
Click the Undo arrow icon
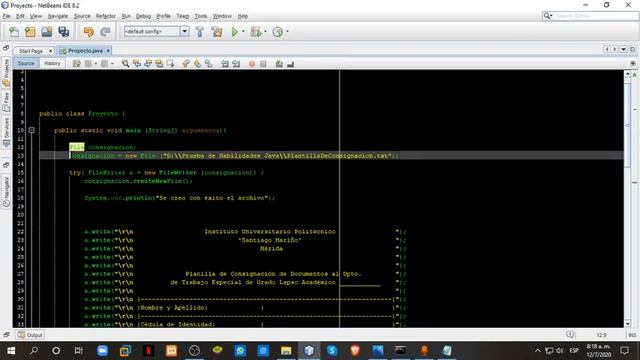(x=88, y=32)
